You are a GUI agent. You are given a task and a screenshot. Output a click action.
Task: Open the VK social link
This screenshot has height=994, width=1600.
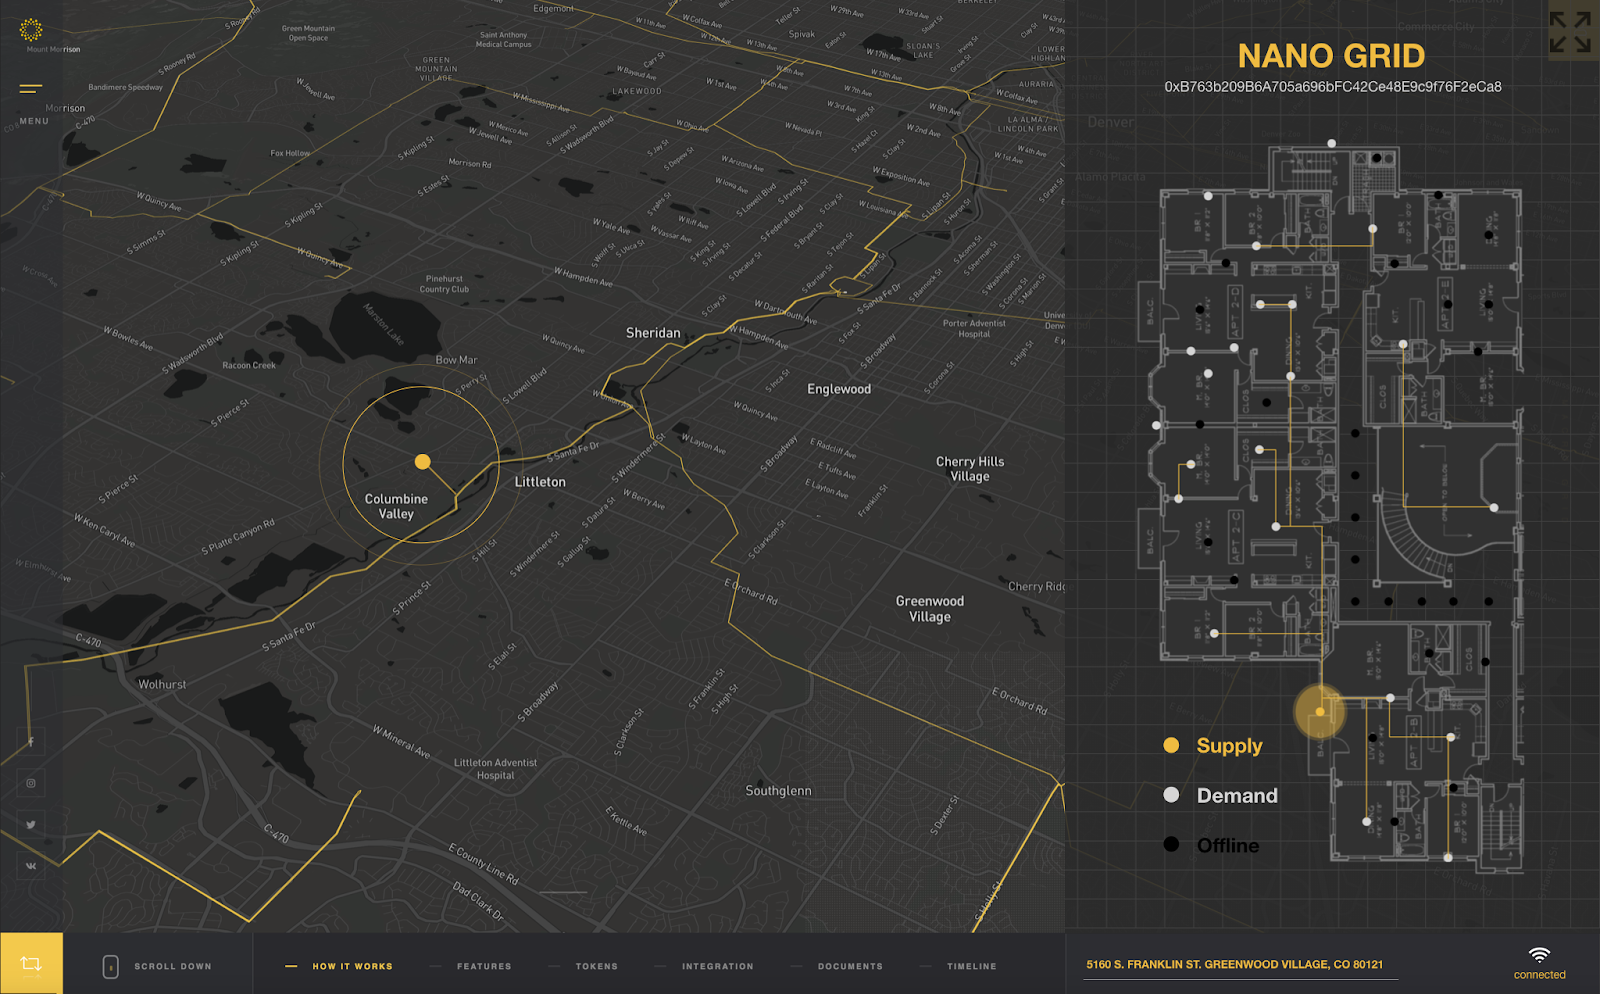coord(31,866)
